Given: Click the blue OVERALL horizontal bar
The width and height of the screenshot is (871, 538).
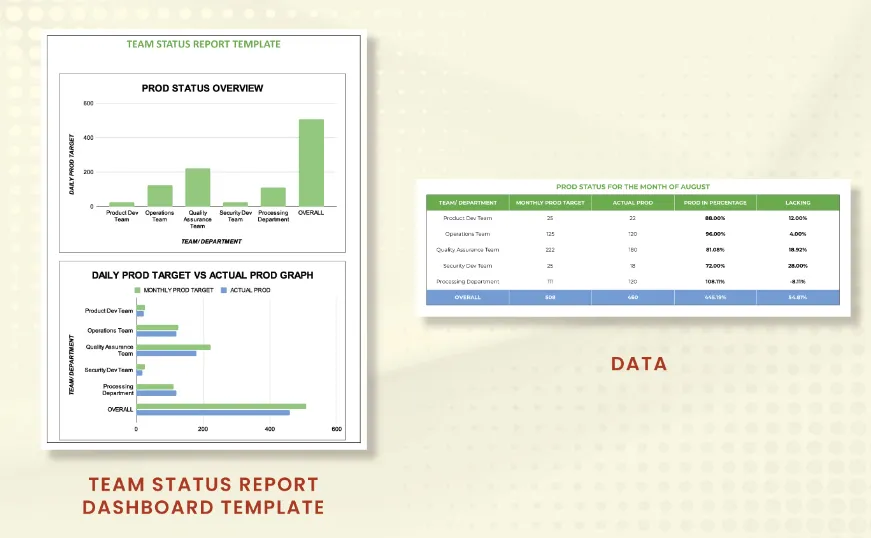Looking at the screenshot, I should click(x=213, y=413).
